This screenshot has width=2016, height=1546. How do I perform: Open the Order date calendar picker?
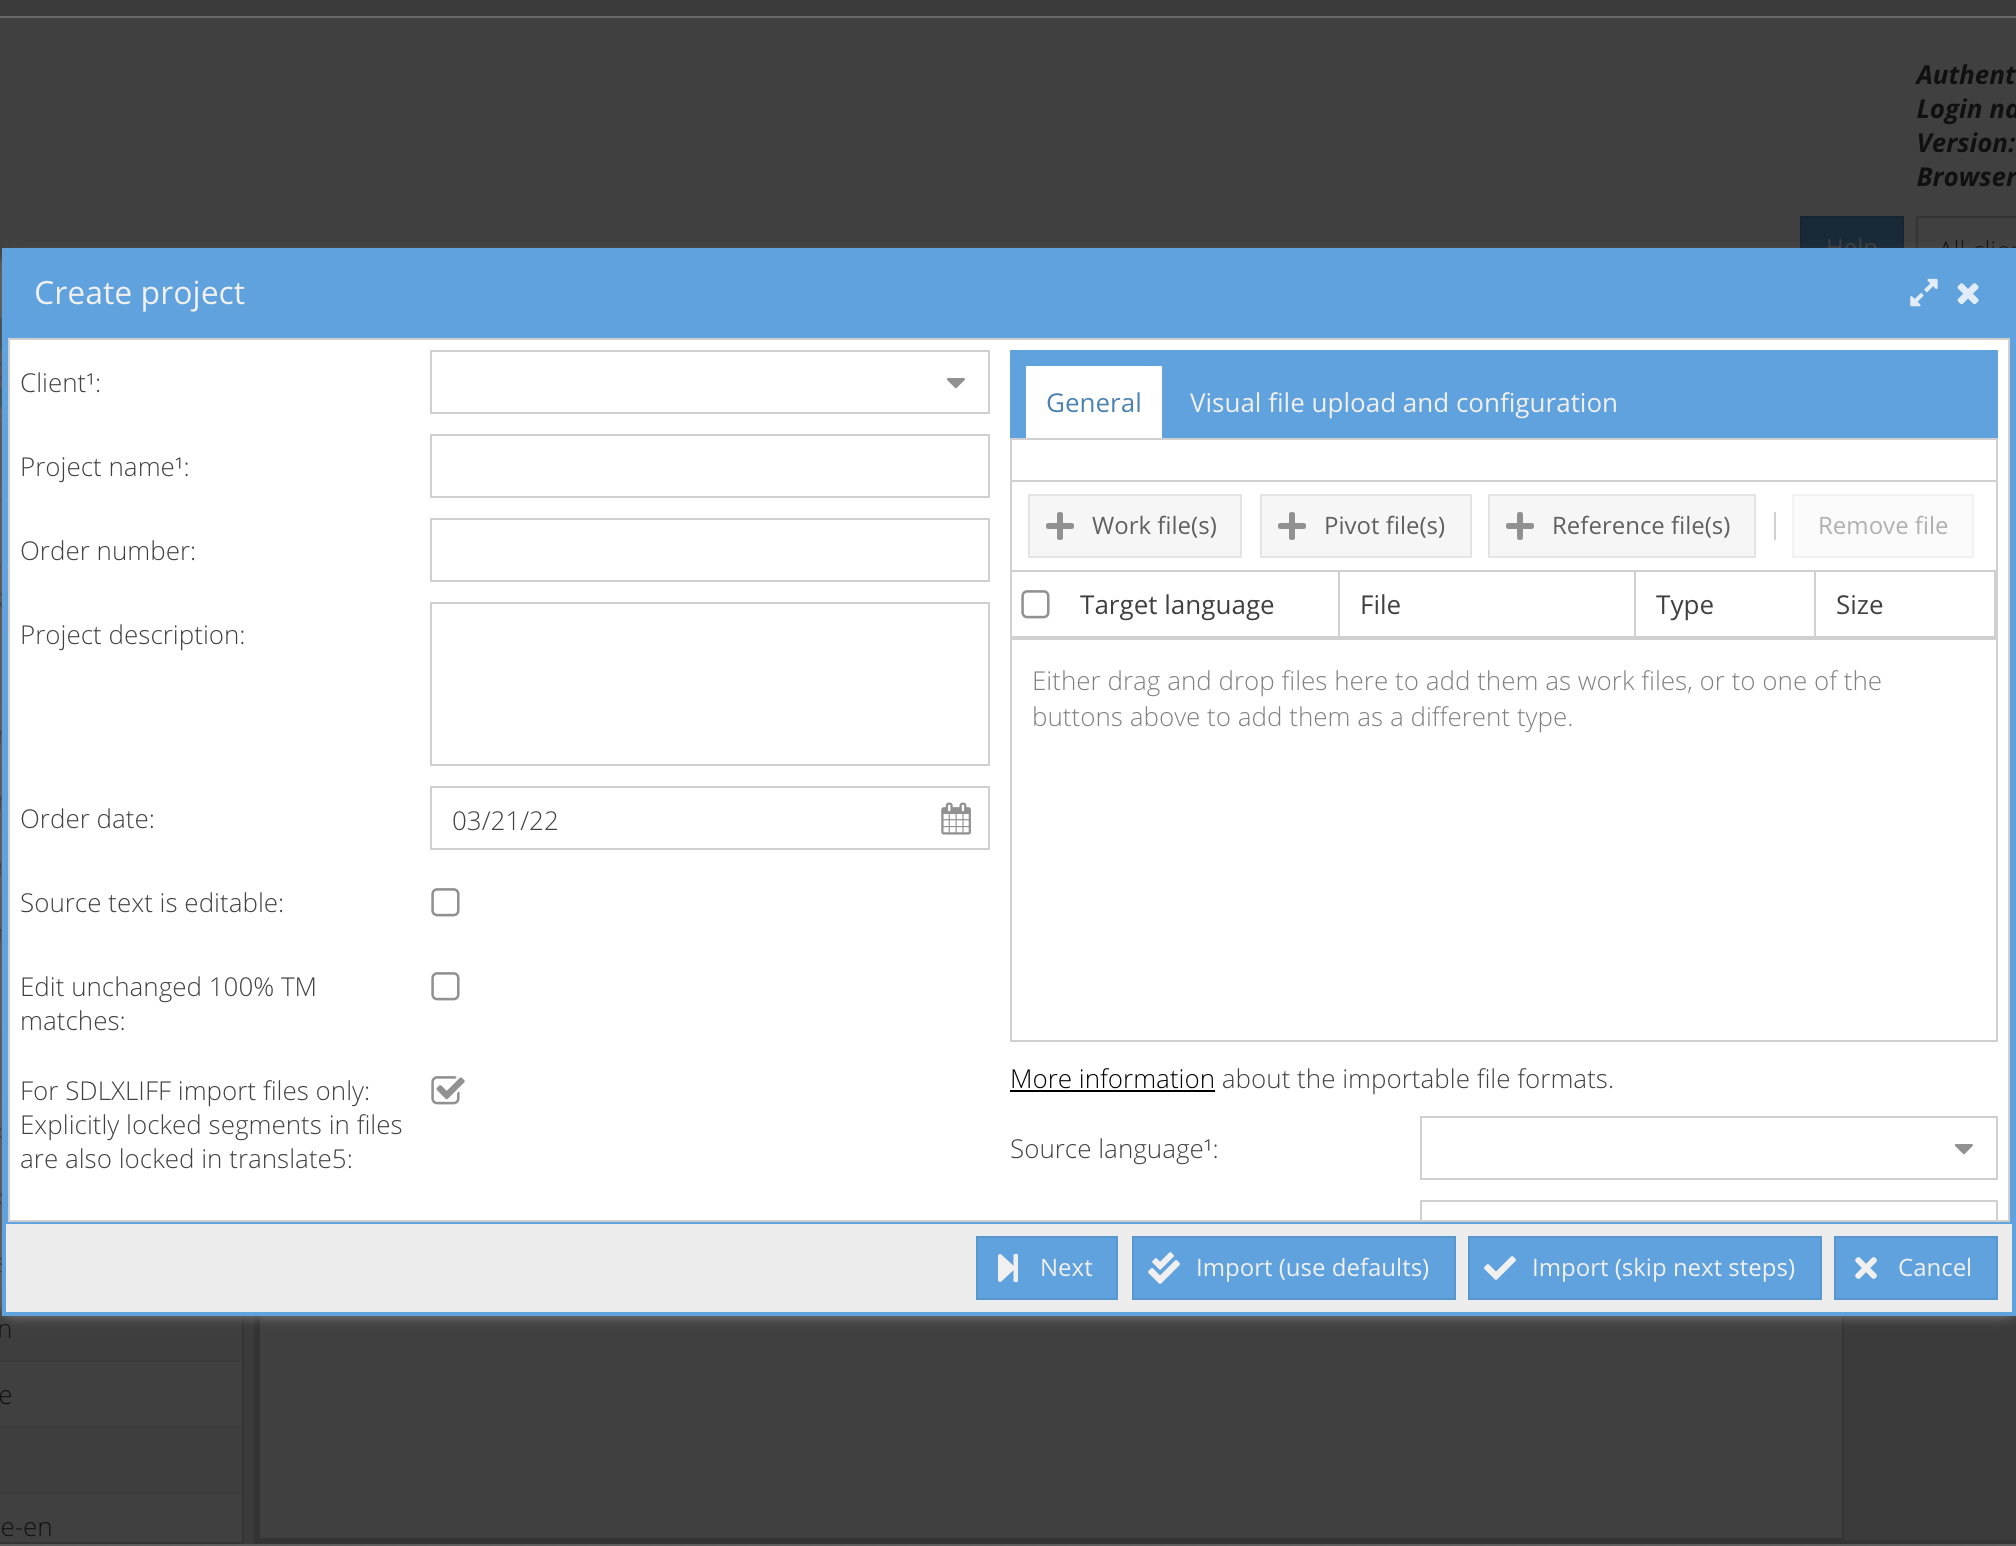955,819
